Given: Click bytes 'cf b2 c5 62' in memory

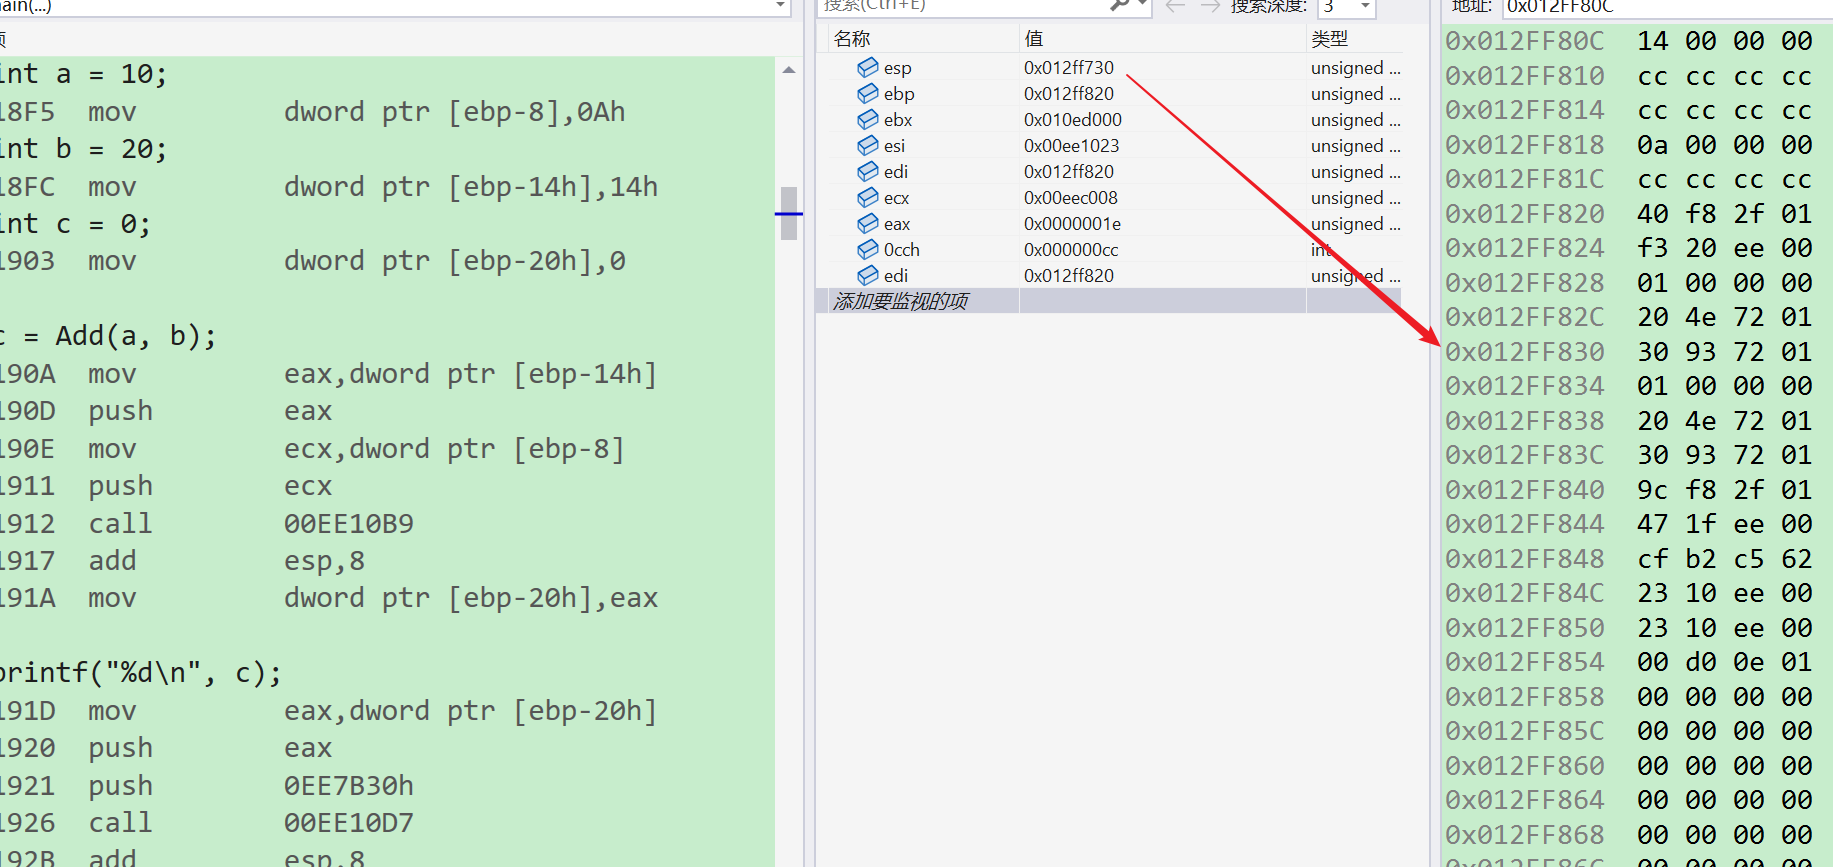Looking at the screenshot, I should coord(1725,559).
